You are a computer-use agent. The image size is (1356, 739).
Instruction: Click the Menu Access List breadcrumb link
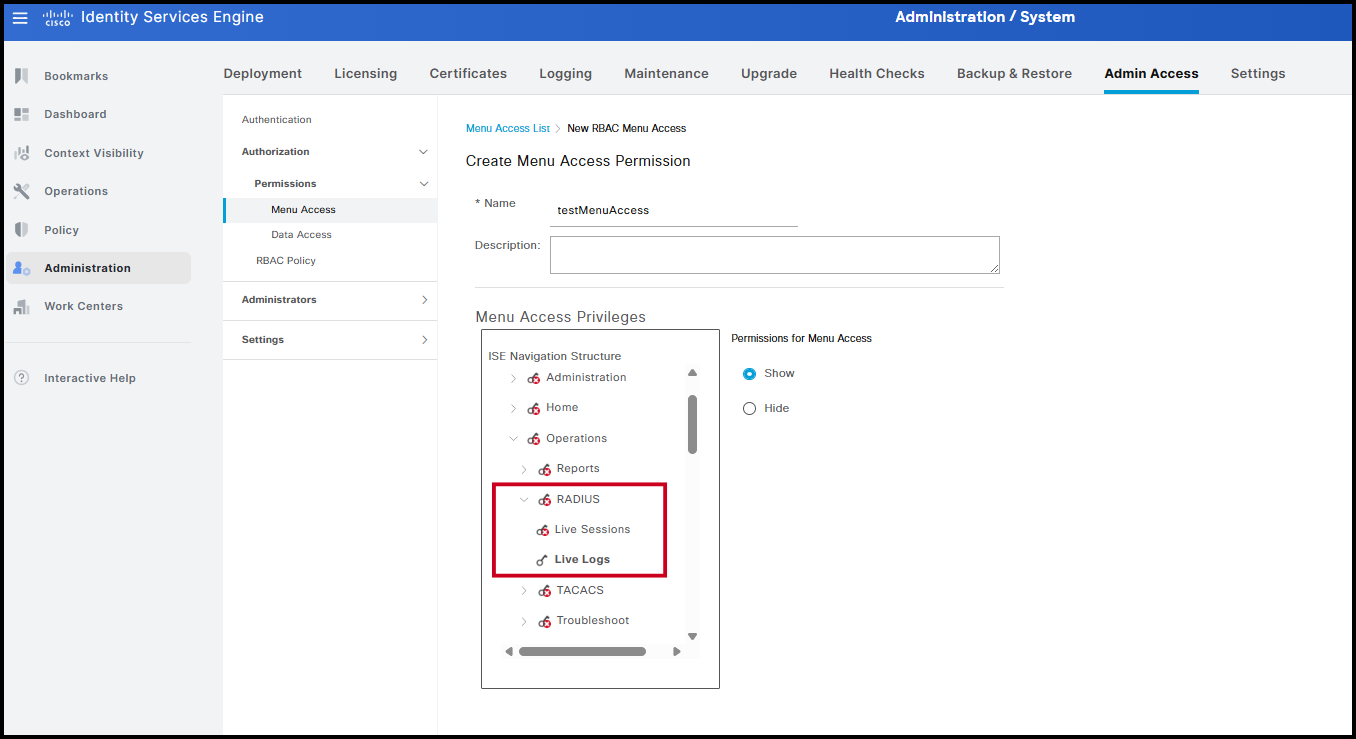click(x=508, y=128)
